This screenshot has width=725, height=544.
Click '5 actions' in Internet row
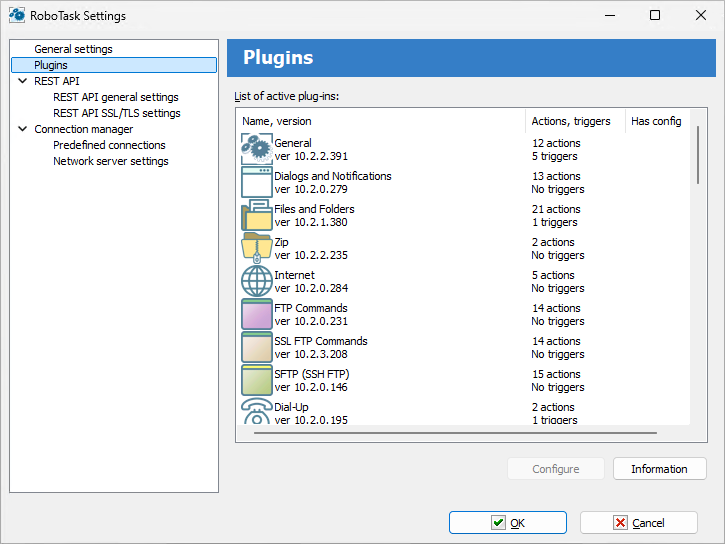coord(553,275)
